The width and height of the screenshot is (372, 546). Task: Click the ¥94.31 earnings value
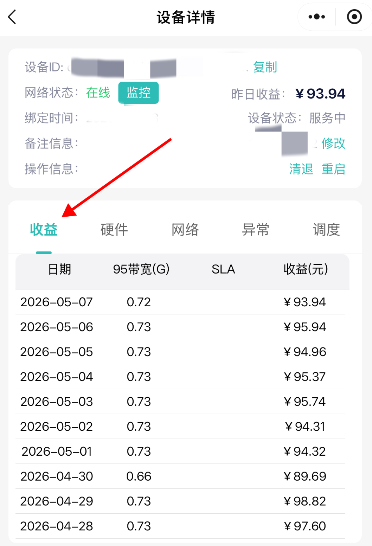pyautogui.click(x=305, y=427)
